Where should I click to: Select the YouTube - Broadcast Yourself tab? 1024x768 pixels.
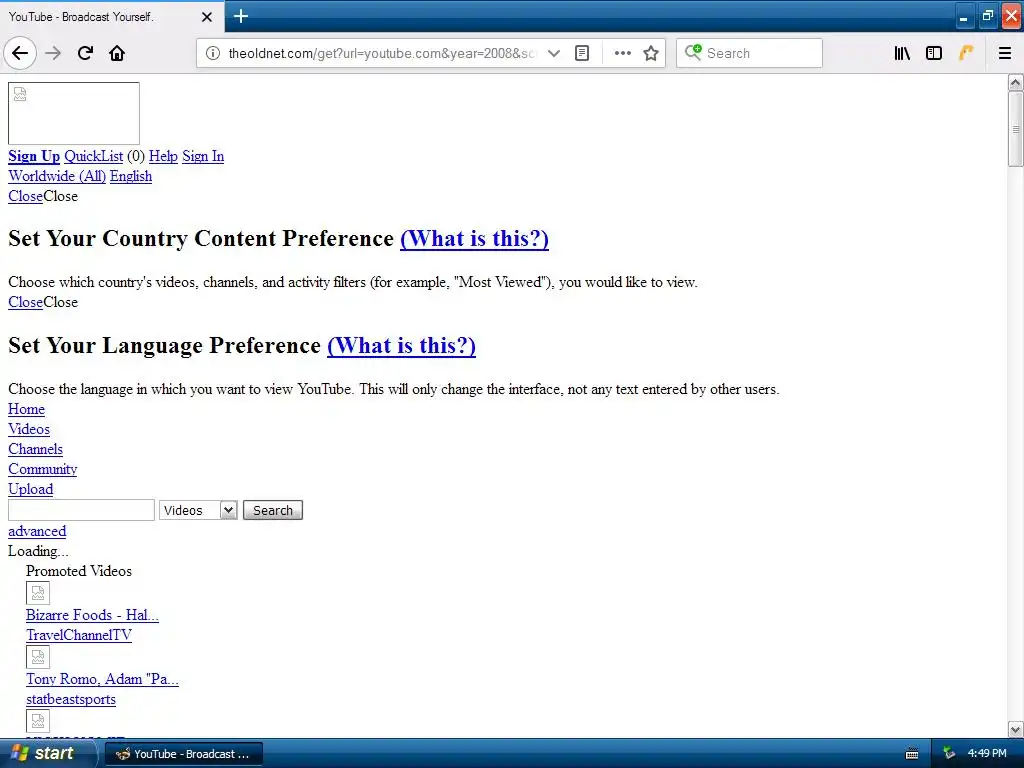(x=112, y=16)
